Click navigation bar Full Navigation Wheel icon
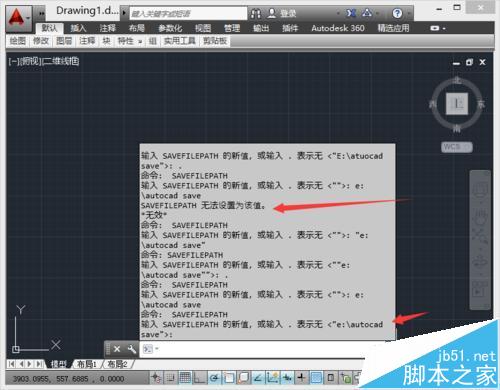 pyautogui.click(x=480, y=189)
